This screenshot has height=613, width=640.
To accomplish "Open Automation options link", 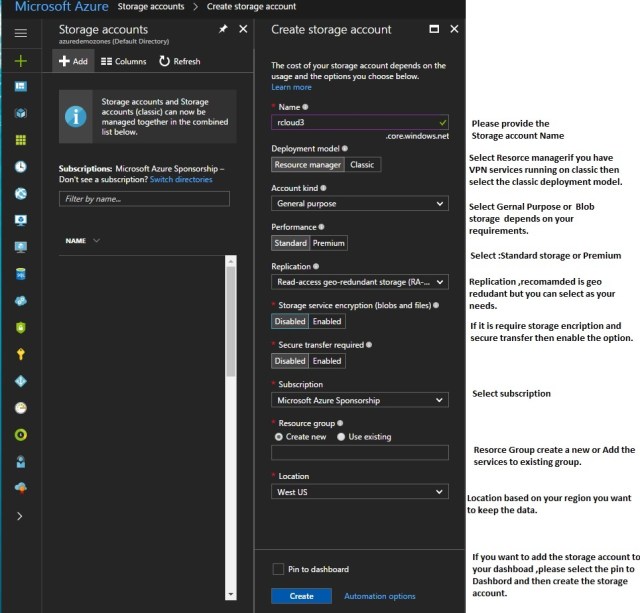I will 380,596.
